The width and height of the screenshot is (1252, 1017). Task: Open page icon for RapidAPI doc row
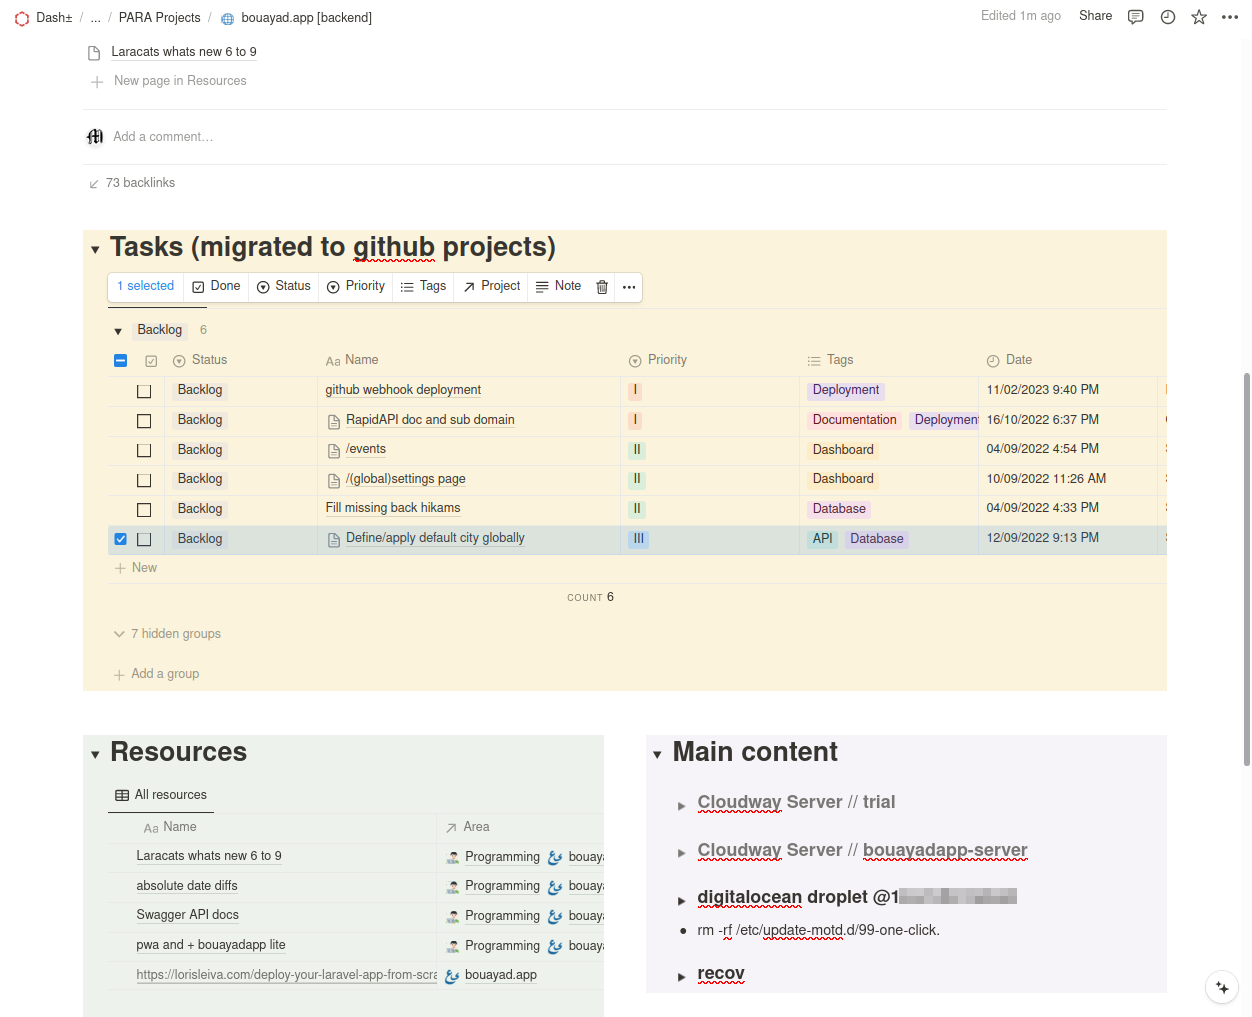[334, 421]
